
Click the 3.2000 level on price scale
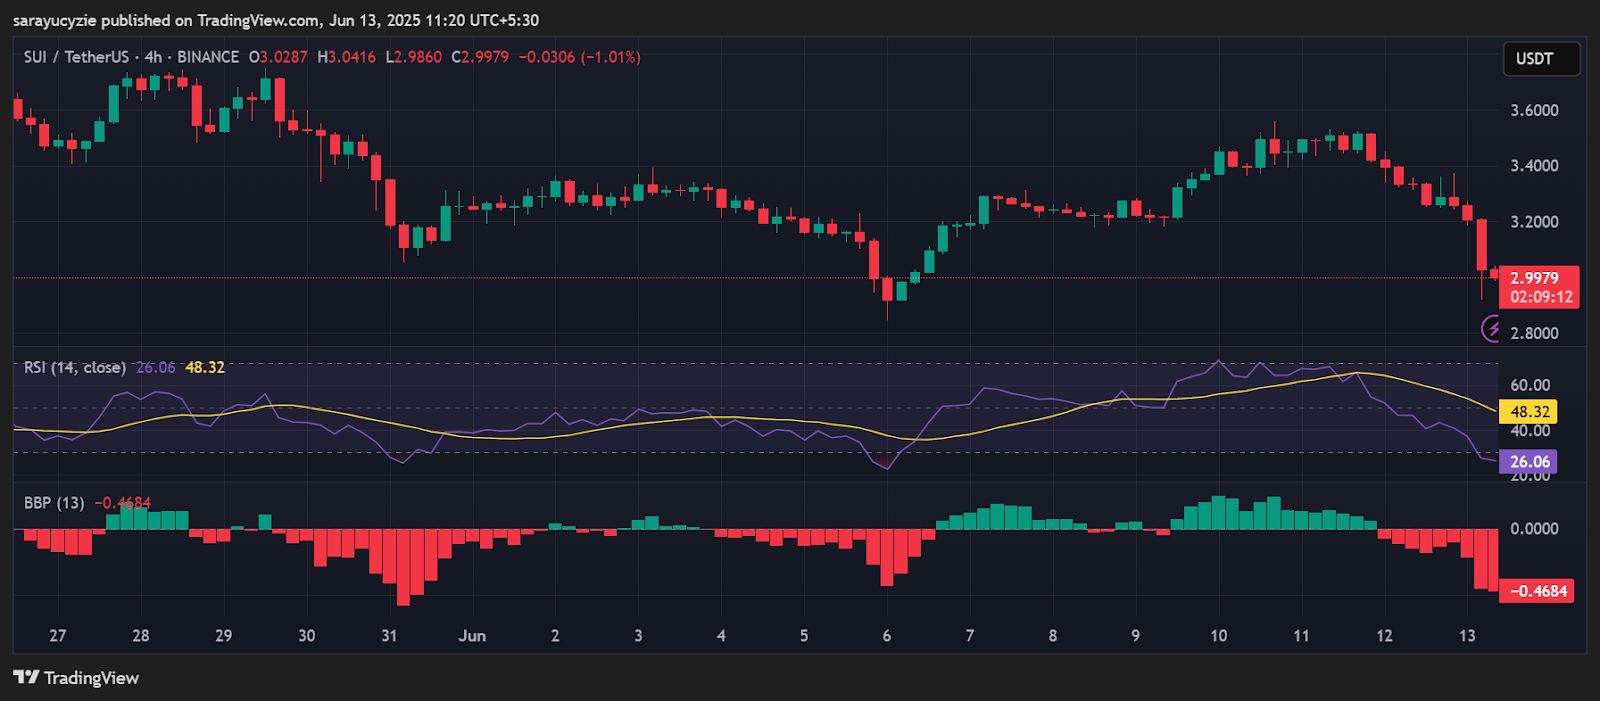(x=1534, y=222)
